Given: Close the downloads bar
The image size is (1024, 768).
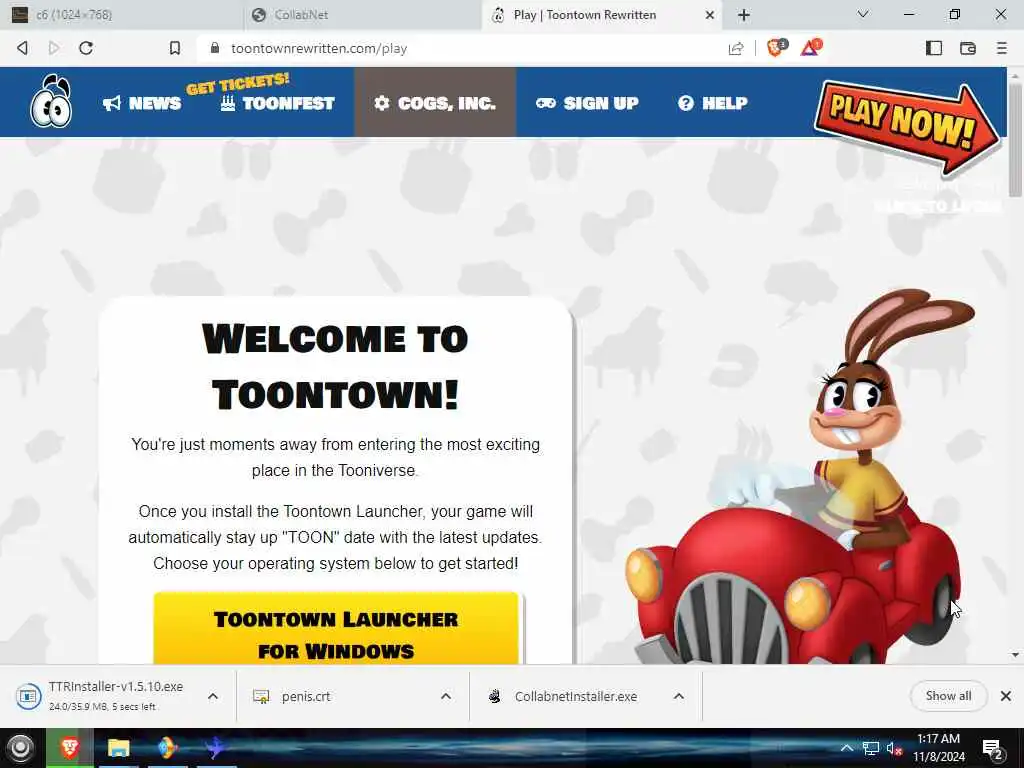Looking at the screenshot, I should [x=1006, y=696].
